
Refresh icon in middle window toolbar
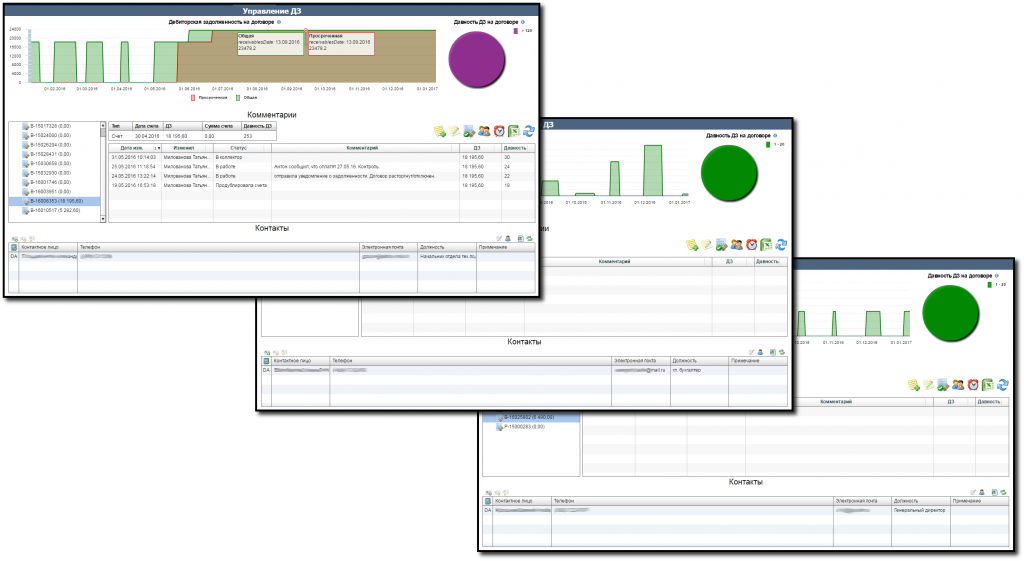coord(781,244)
